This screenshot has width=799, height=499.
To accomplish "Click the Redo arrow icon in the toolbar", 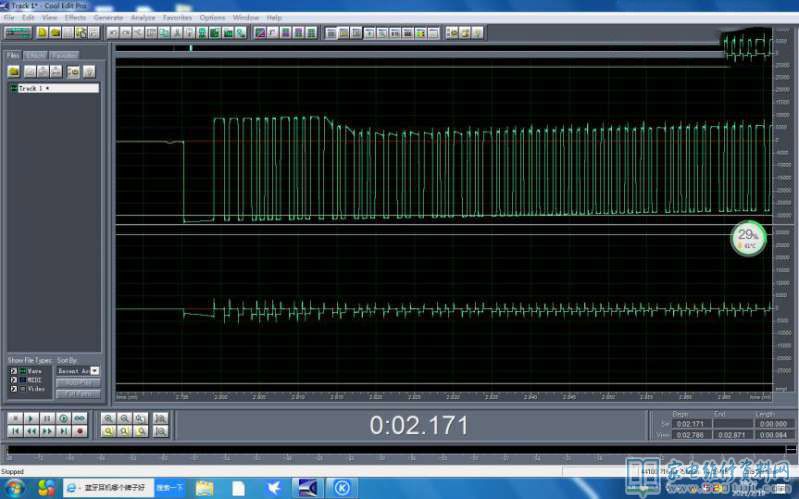I will coord(125,33).
